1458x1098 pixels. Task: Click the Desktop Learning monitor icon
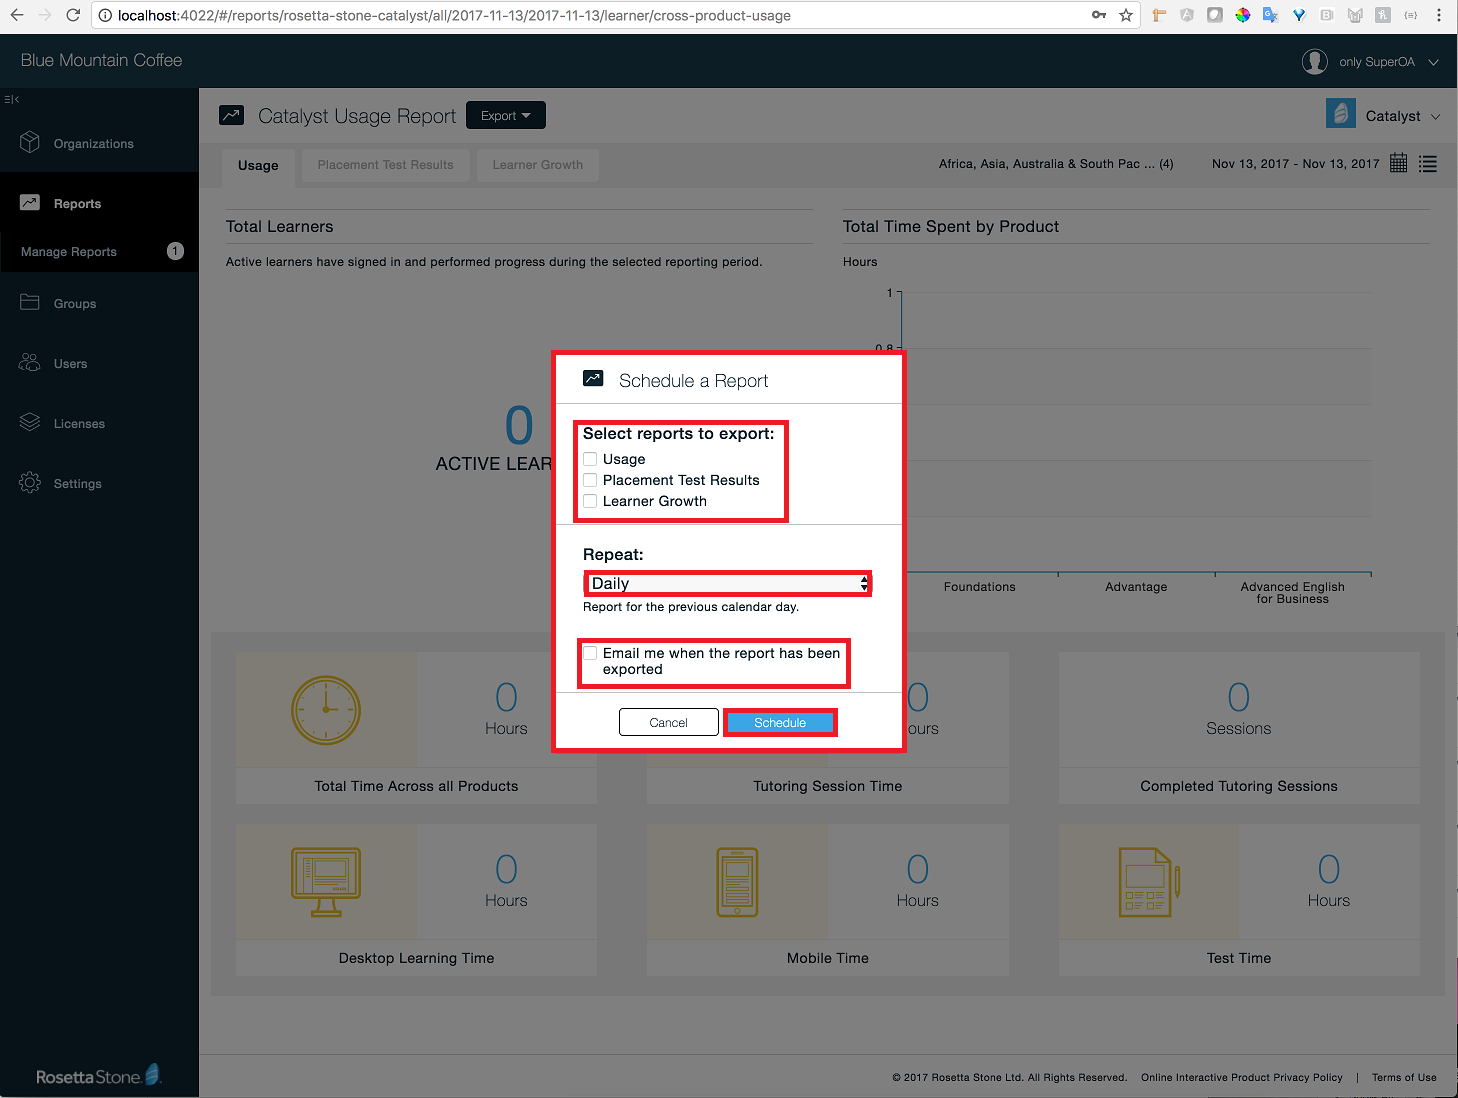pyautogui.click(x=326, y=882)
